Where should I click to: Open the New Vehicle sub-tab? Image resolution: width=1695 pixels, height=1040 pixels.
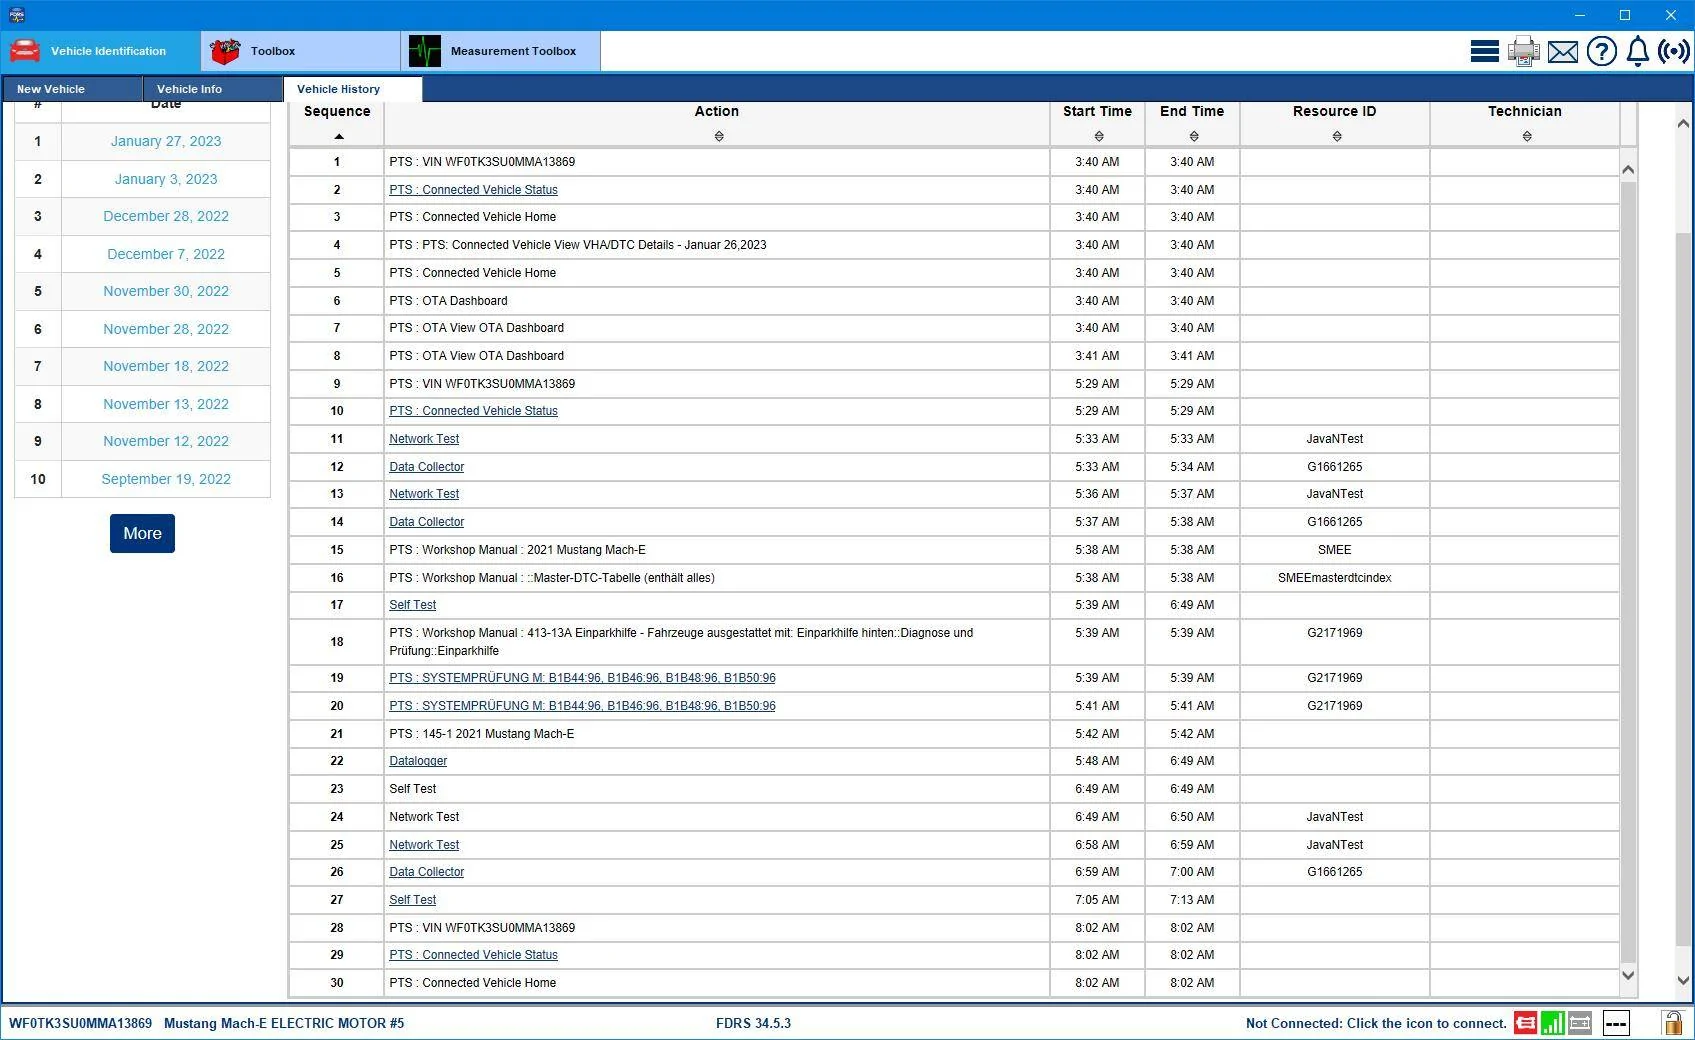point(72,89)
